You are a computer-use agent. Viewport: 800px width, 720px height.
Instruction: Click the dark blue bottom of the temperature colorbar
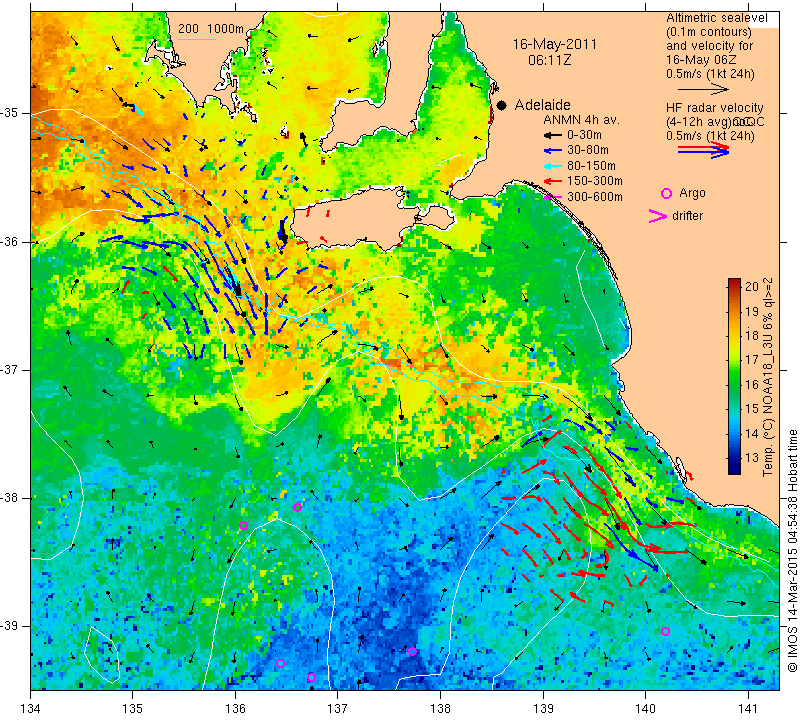tap(734, 469)
